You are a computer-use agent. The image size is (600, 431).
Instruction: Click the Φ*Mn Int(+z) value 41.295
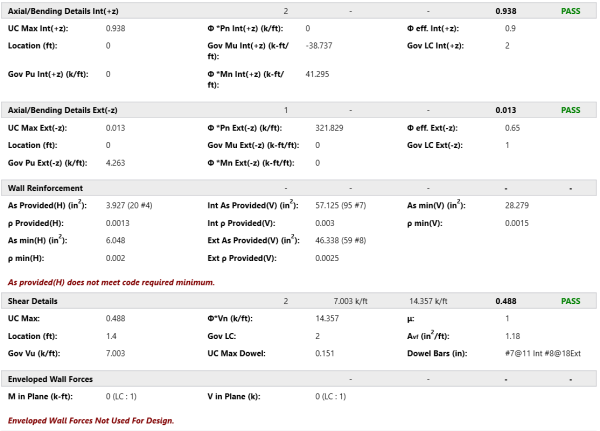[318, 74]
